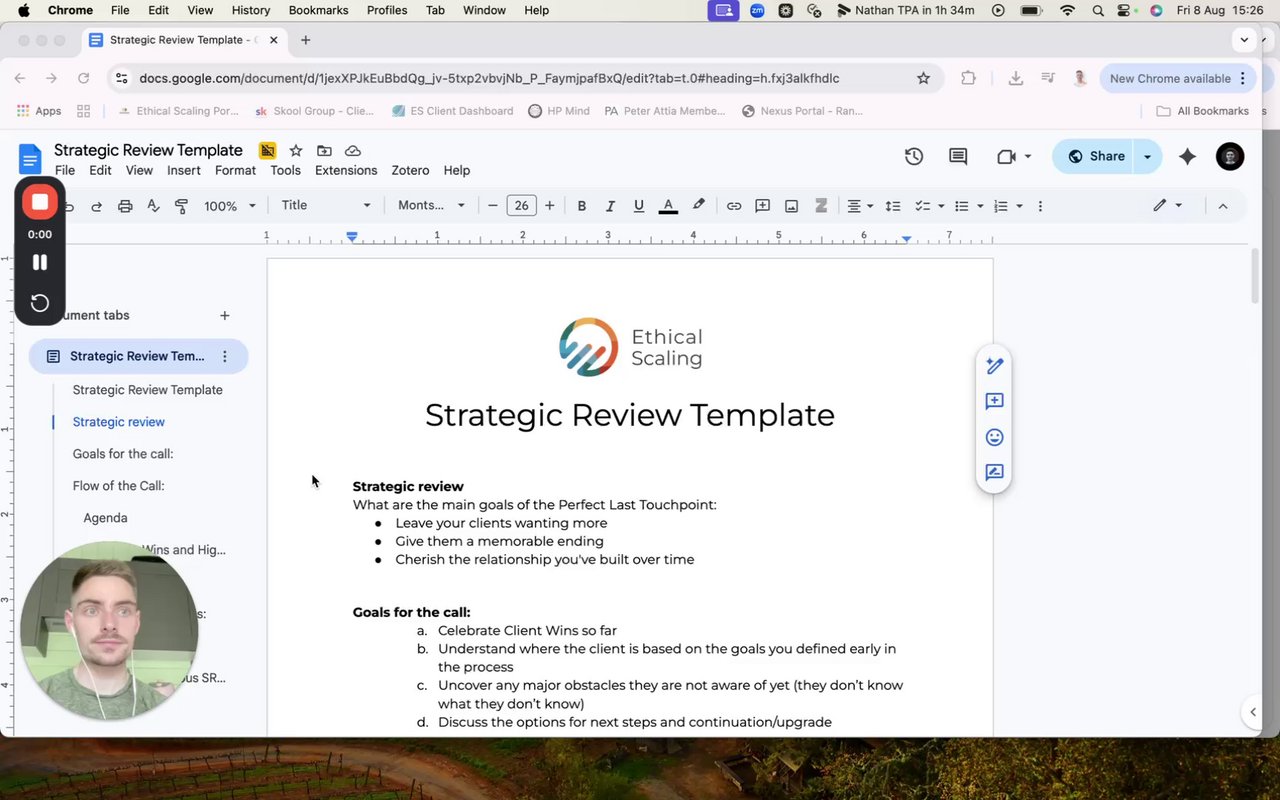Screen dimensions: 1280x800
Task: Run spelling and grammar check
Action: pos(153,206)
